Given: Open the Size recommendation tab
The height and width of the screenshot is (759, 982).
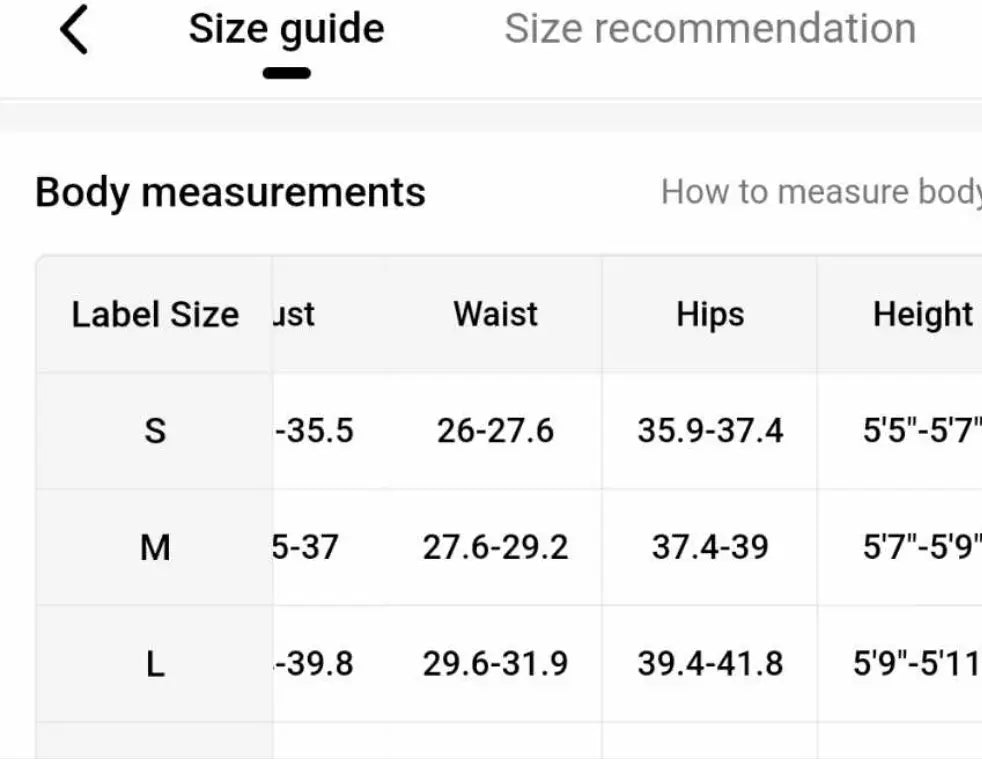Looking at the screenshot, I should coord(709,29).
